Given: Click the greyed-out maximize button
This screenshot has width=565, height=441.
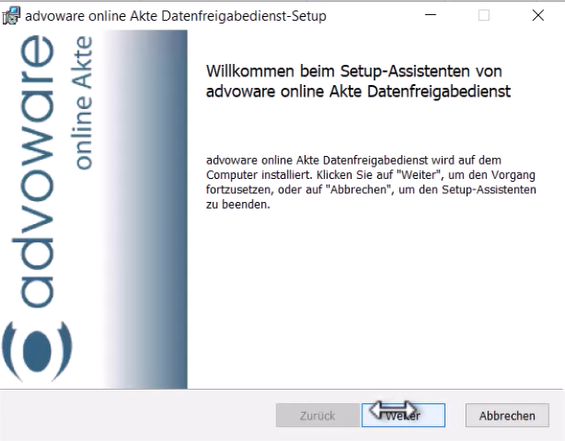Looking at the screenshot, I should click(x=484, y=15).
